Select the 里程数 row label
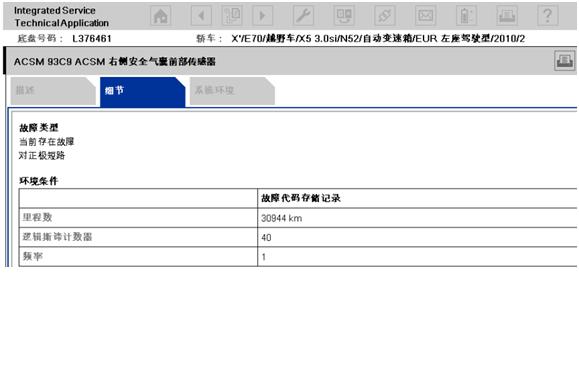 37,217
